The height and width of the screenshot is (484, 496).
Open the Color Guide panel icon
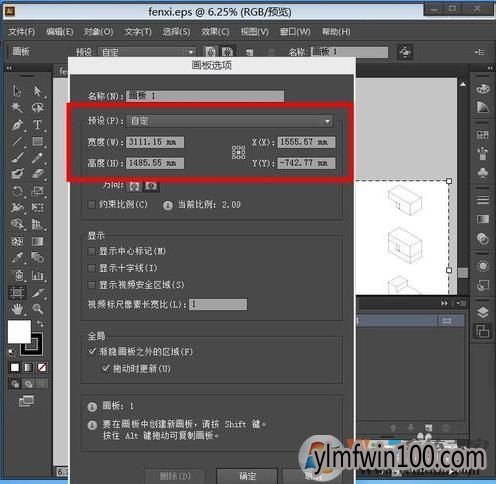click(x=482, y=107)
